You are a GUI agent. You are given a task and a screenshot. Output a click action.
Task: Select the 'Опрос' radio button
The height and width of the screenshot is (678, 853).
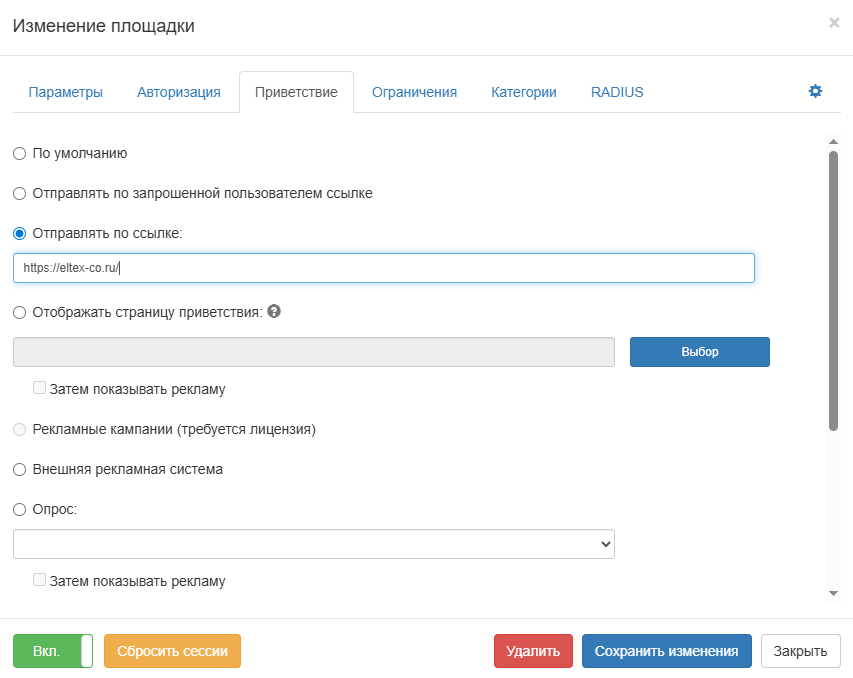coord(20,509)
